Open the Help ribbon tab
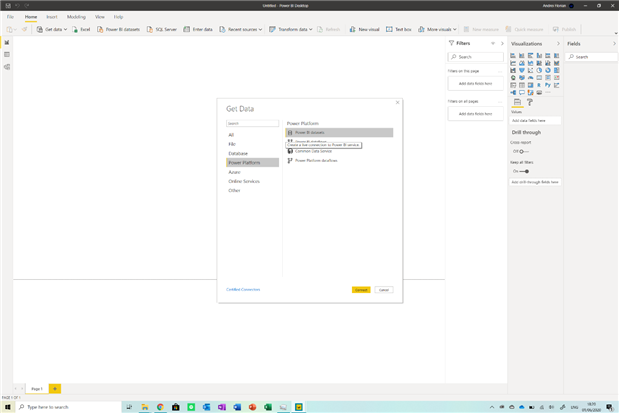The width and height of the screenshot is (619, 413). [118, 17]
